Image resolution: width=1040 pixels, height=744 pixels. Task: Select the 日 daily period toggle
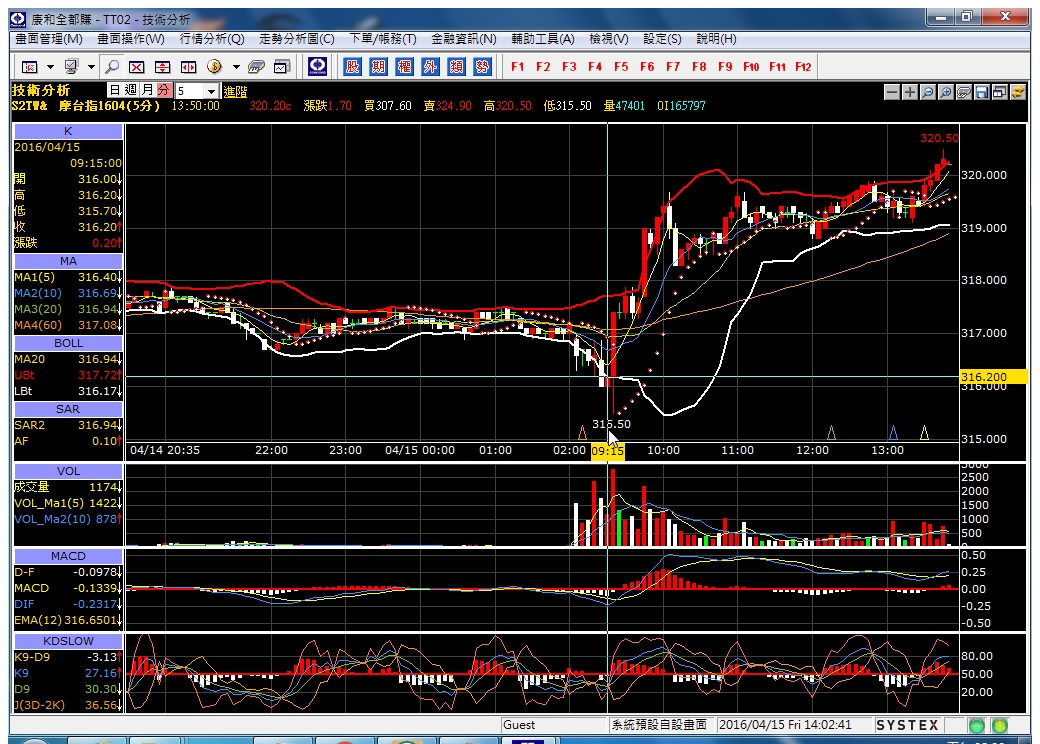point(115,90)
